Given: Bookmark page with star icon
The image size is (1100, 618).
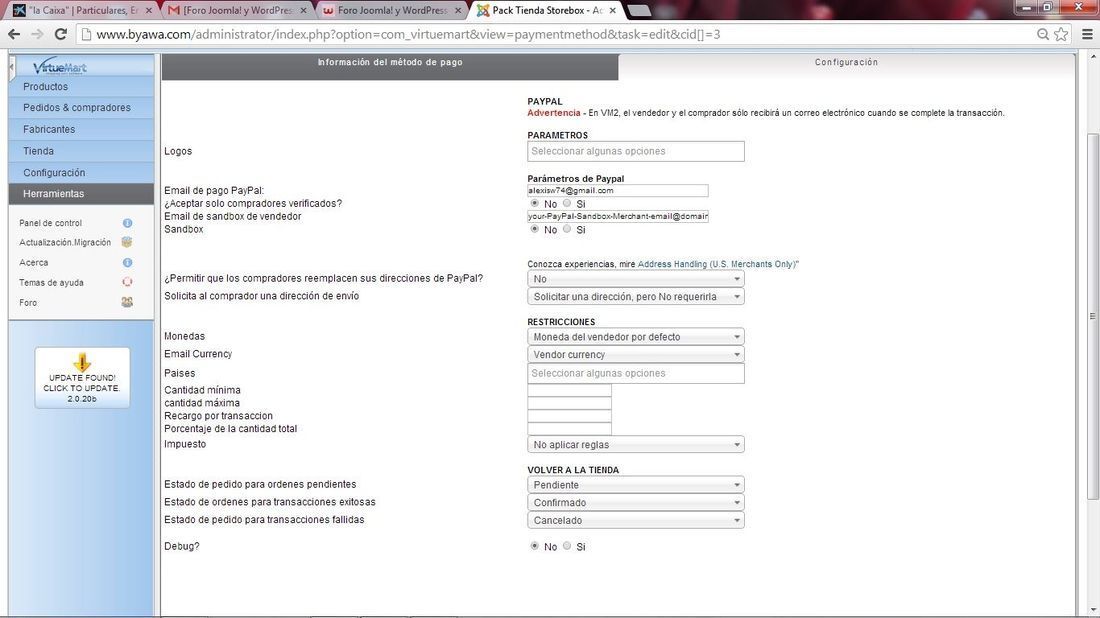Looking at the screenshot, I should 1061,34.
